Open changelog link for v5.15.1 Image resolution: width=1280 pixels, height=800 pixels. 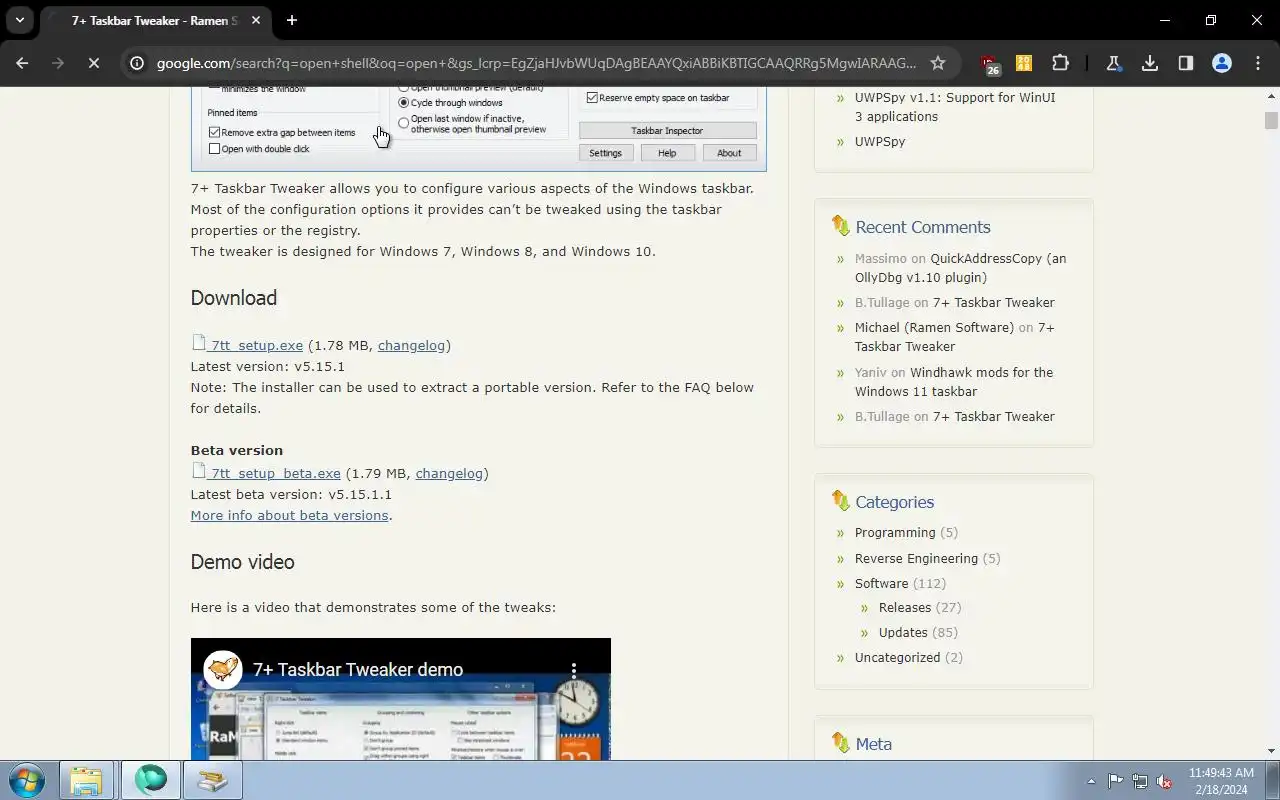(x=411, y=345)
